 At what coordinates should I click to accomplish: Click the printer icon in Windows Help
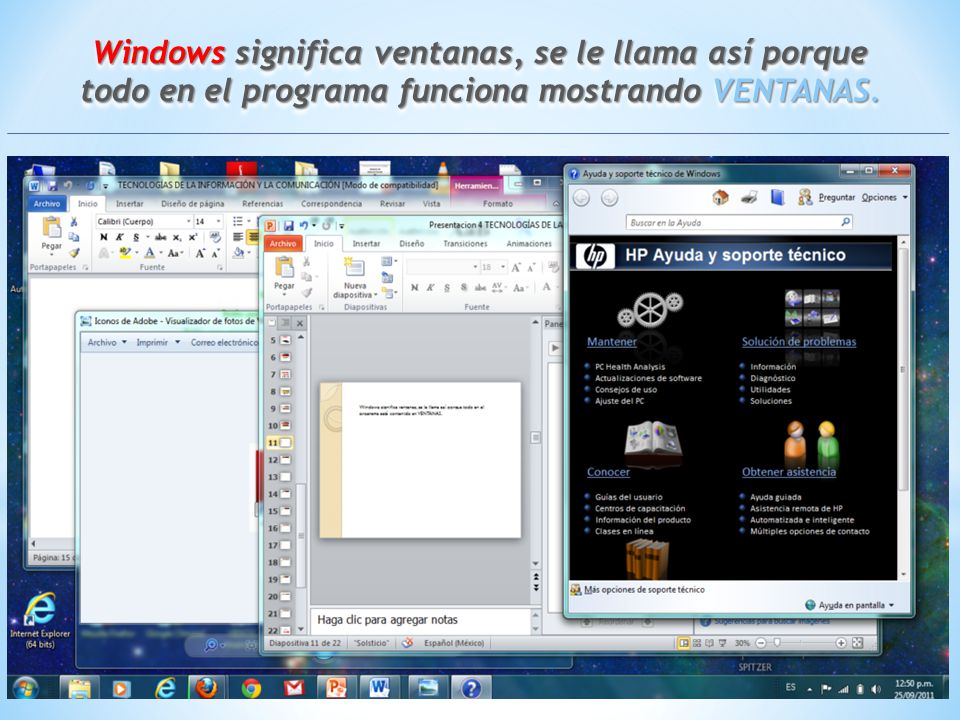point(749,197)
